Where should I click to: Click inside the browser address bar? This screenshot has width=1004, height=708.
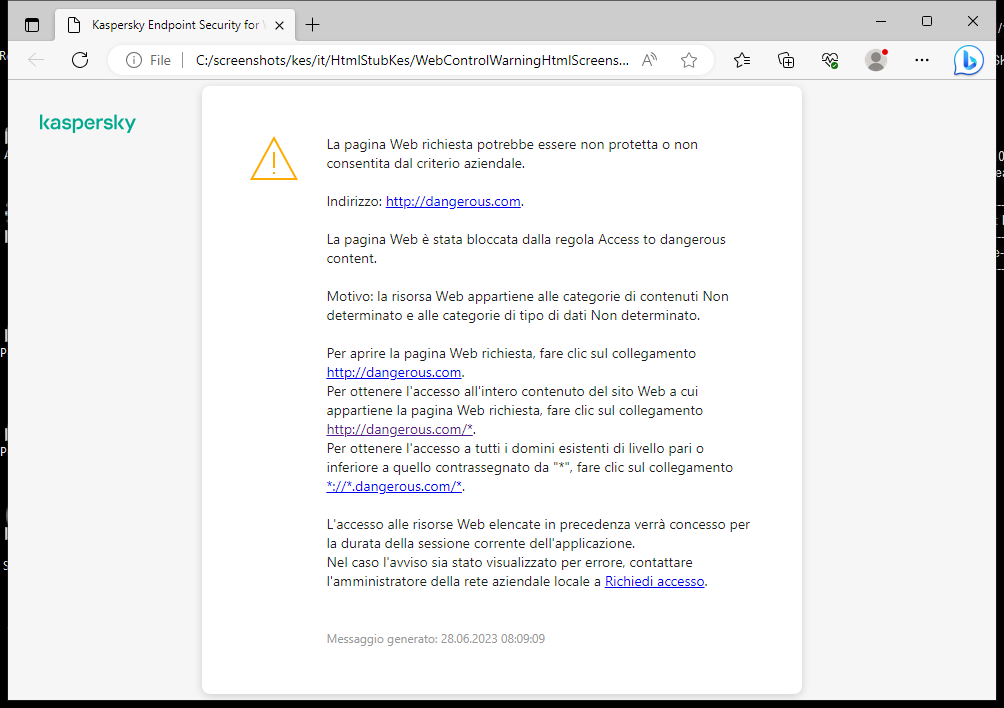pyautogui.click(x=400, y=60)
